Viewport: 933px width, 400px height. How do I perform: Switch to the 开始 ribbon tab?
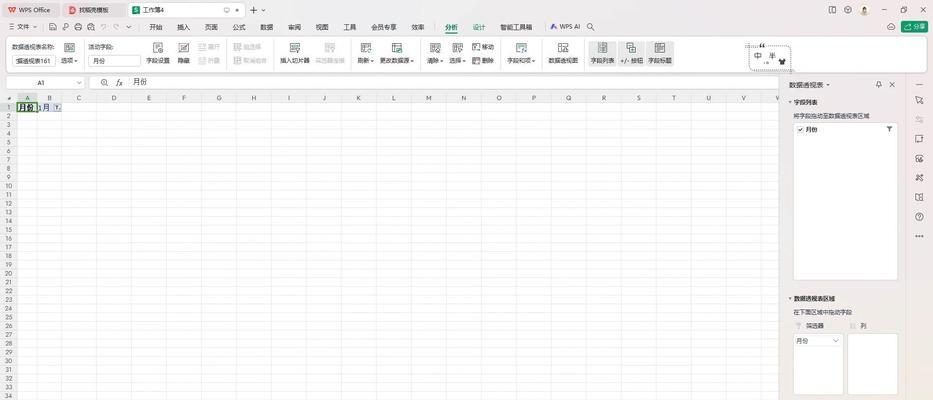tap(156, 27)
